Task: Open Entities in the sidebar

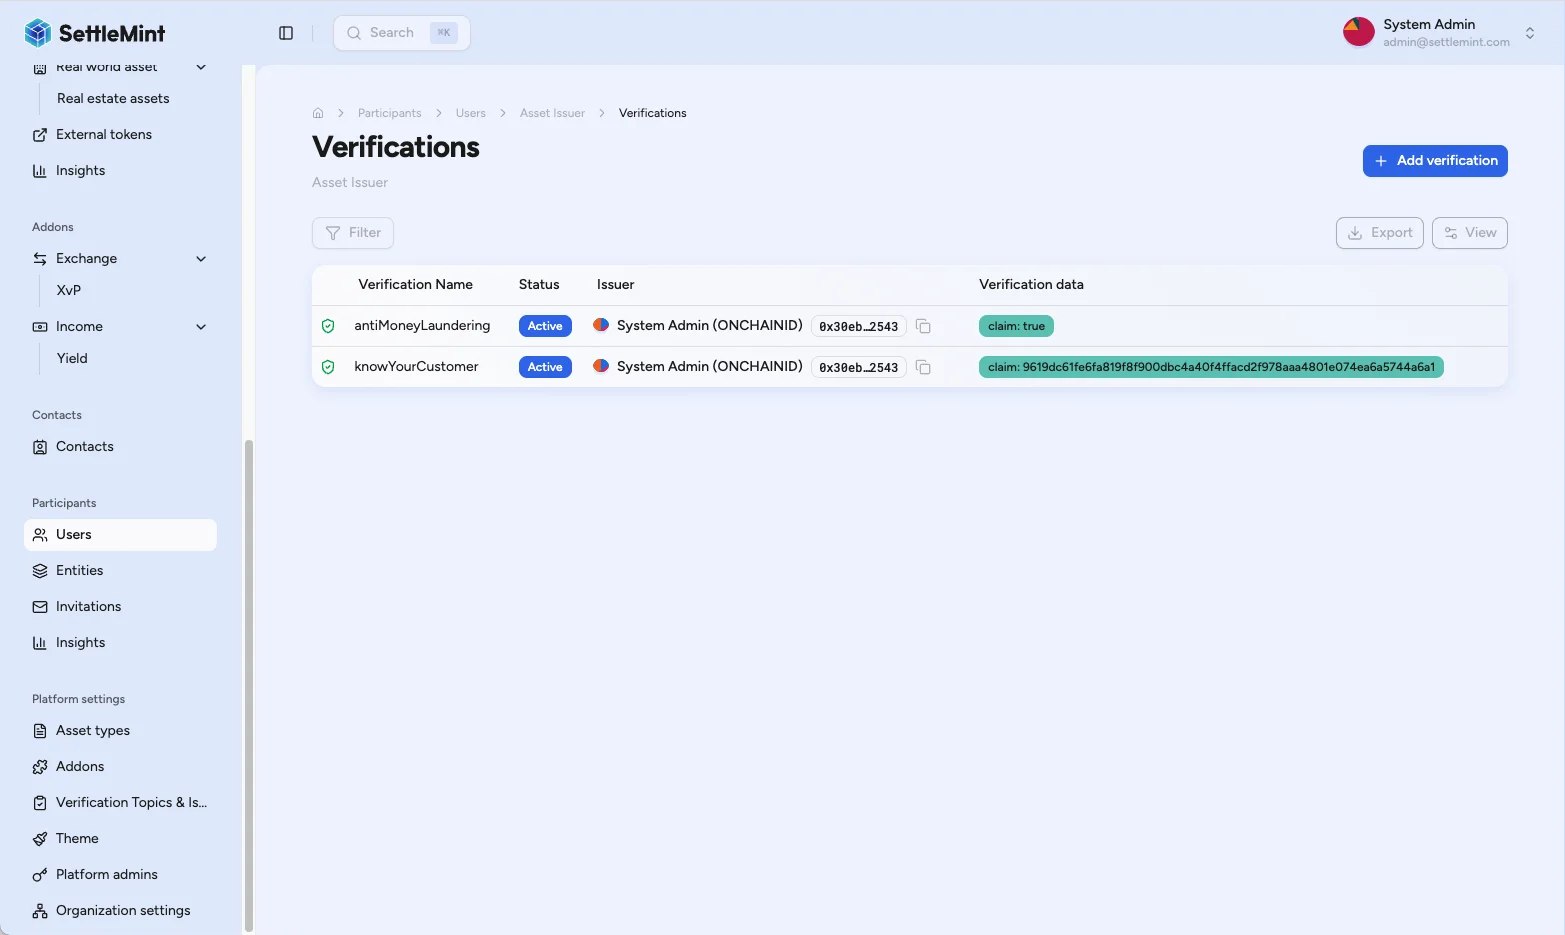Action: tap(79, 571)
